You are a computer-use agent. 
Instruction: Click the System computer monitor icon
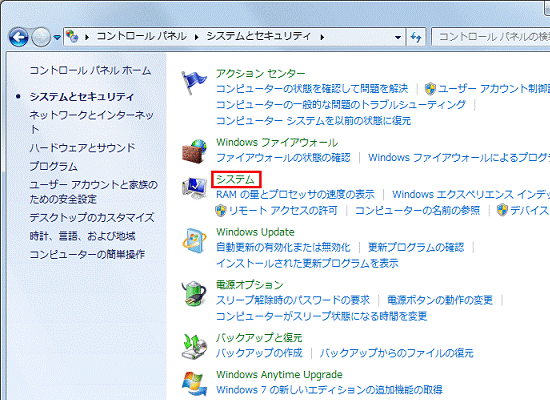(194, 187)
